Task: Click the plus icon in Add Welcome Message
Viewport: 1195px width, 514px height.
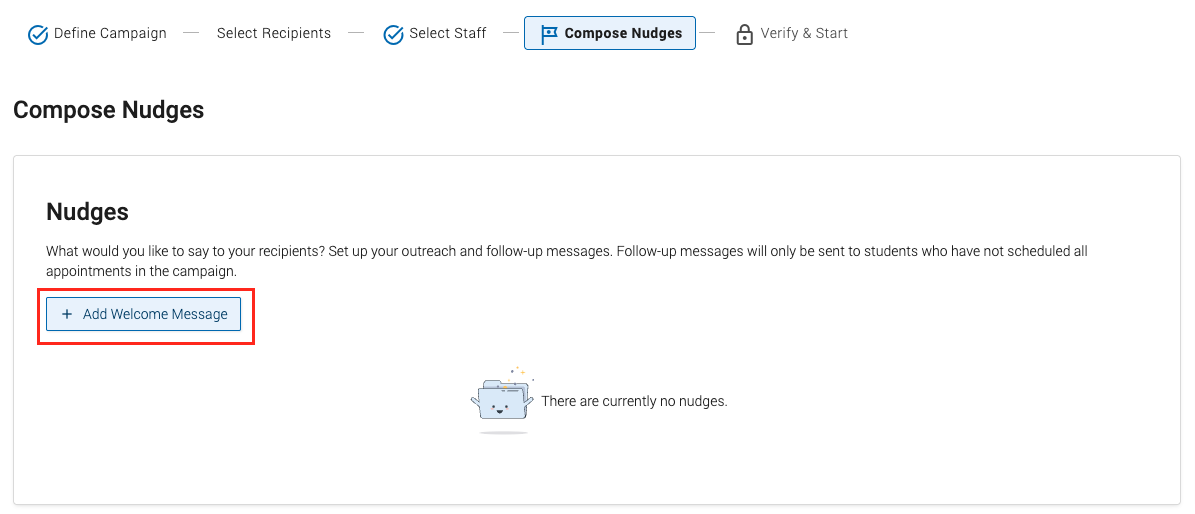Action: [67, 314]
